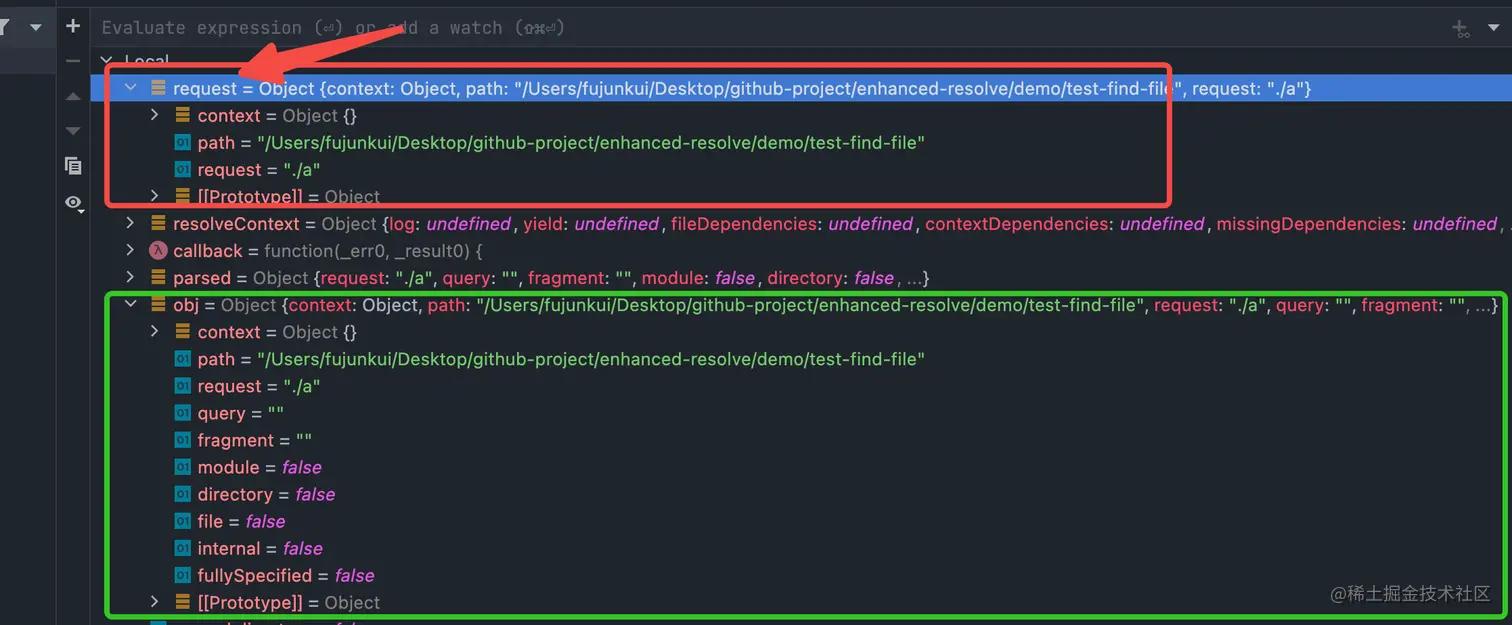
Task: Click the plus New Watch icon
Action: click(73, 26)
